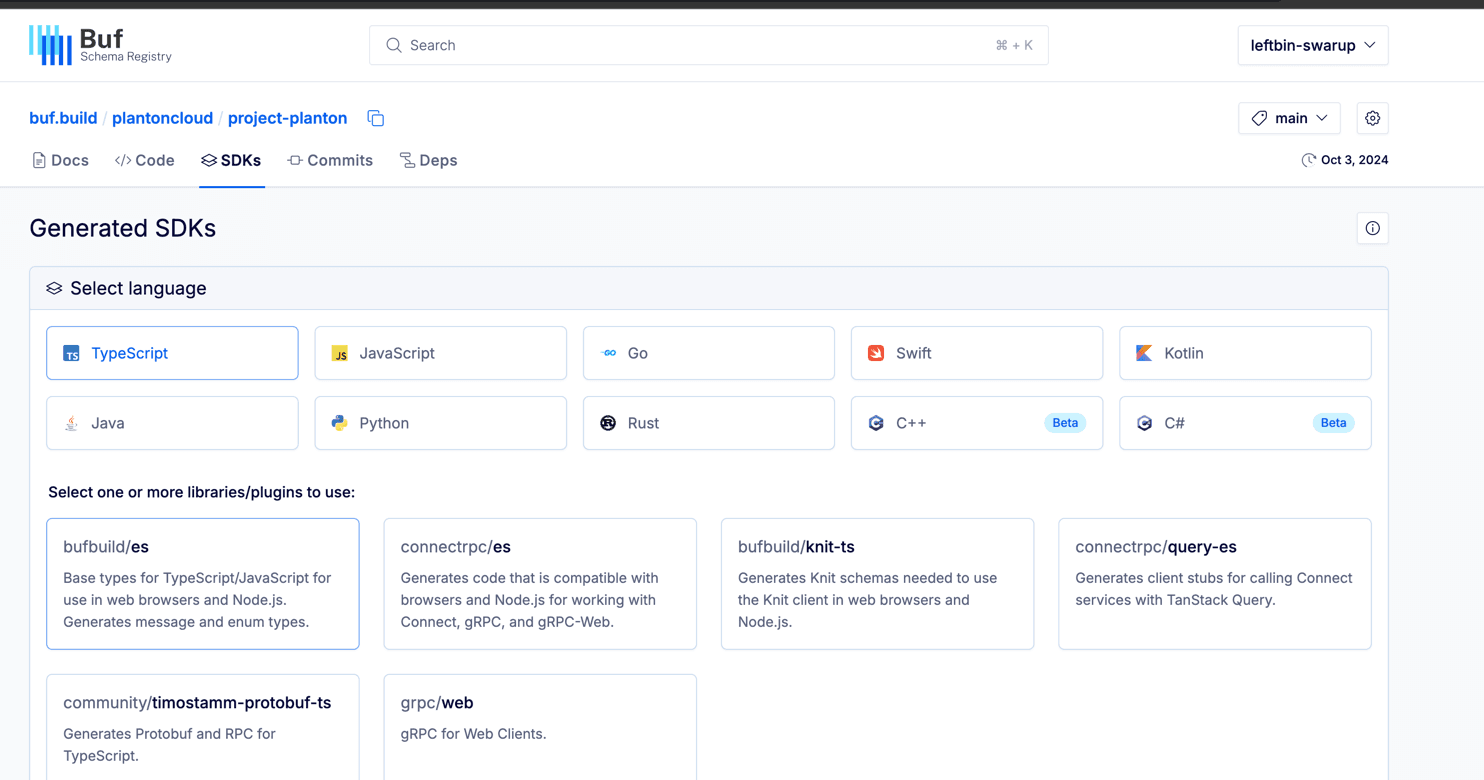1484x780 pixels.
Task: Click the C++ hexagon icon
Action: coord(876,423)
